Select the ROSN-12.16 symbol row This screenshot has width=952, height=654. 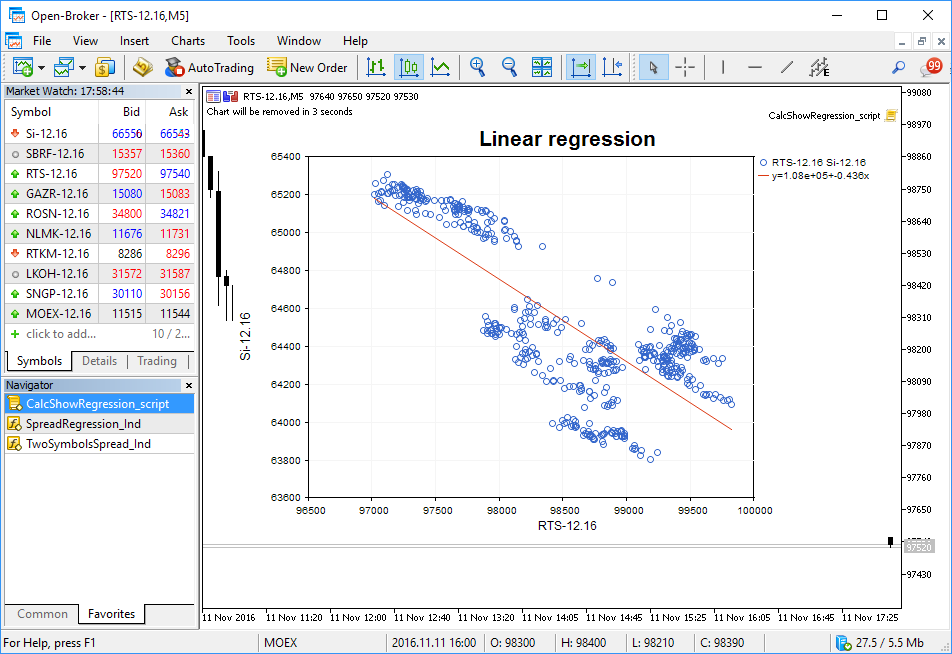click(100, 214)
